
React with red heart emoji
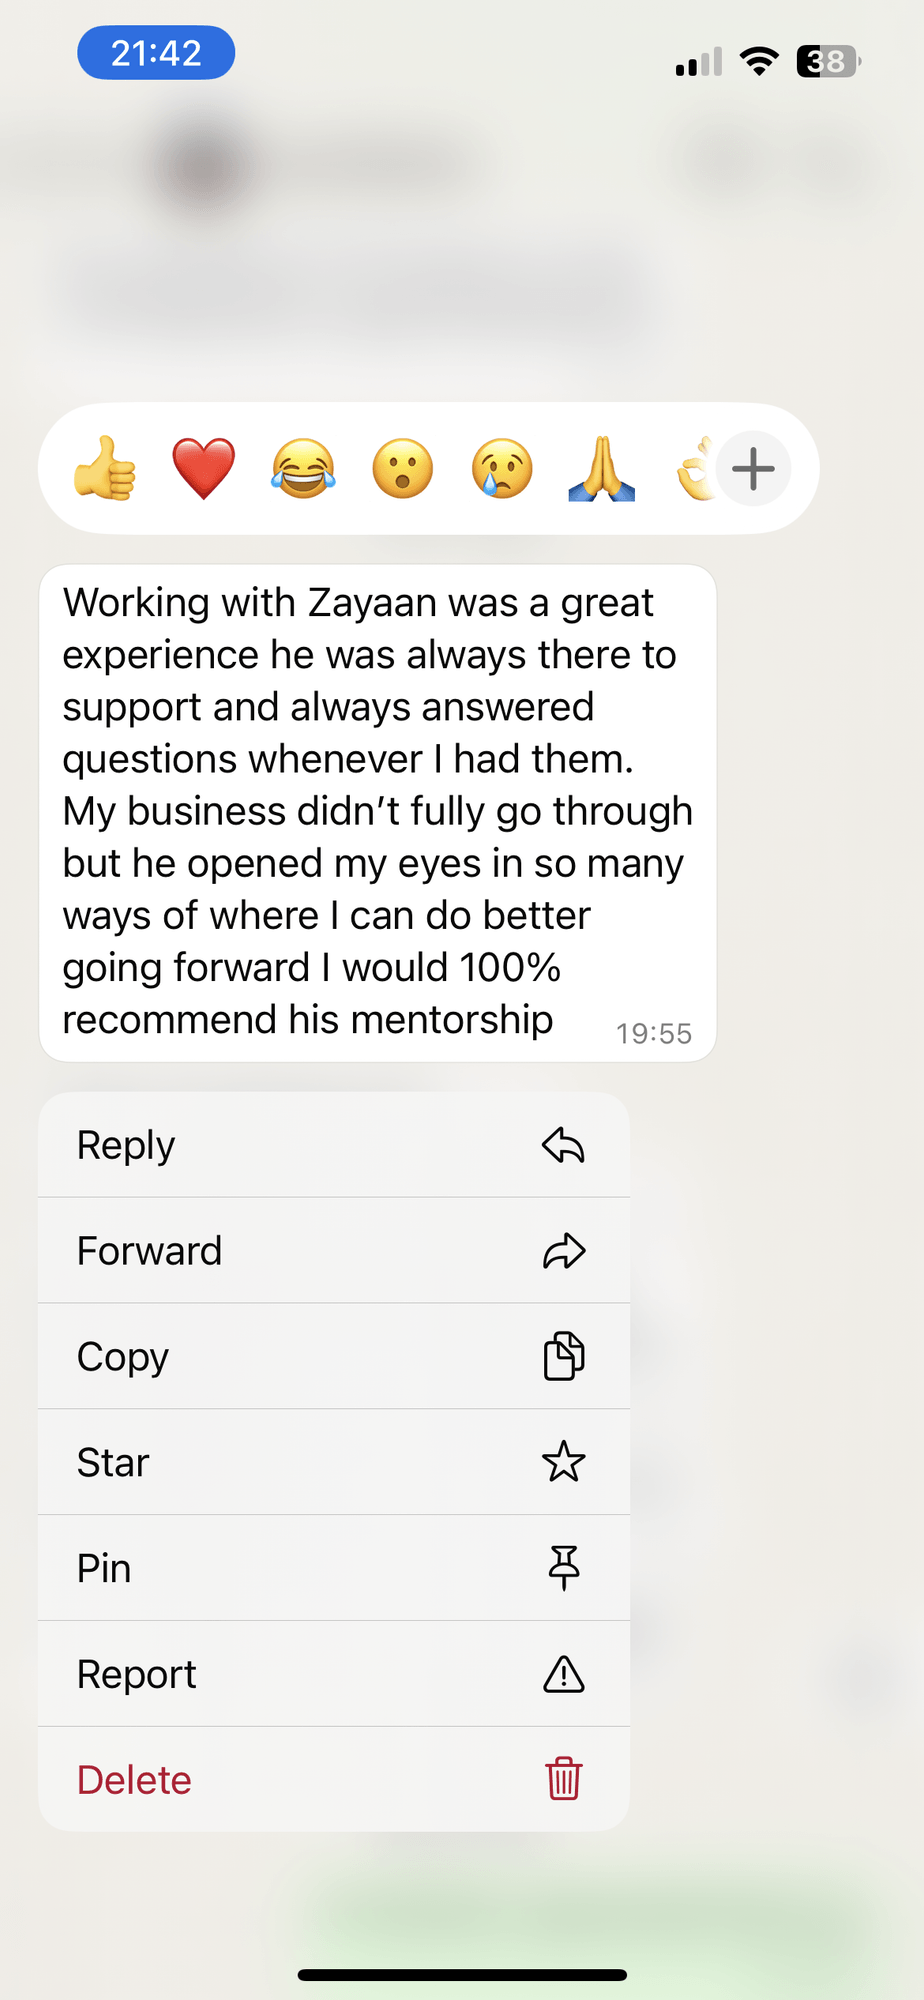[204, 468]
